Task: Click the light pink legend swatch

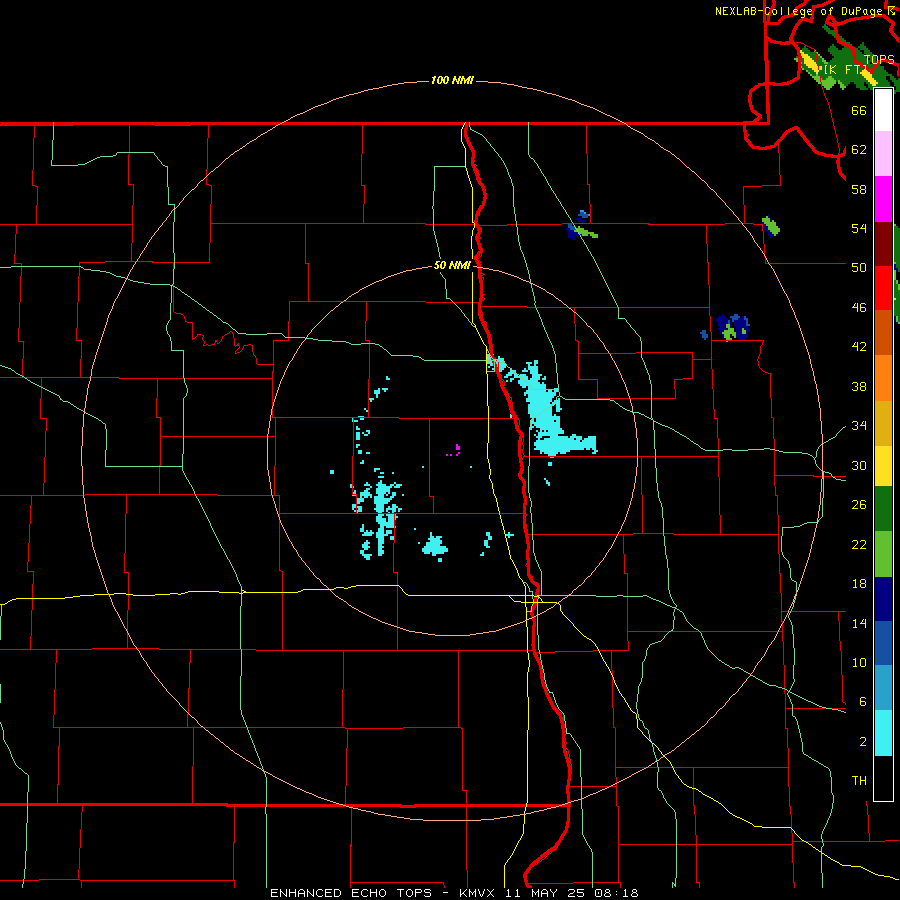Action: pos(883,154)
